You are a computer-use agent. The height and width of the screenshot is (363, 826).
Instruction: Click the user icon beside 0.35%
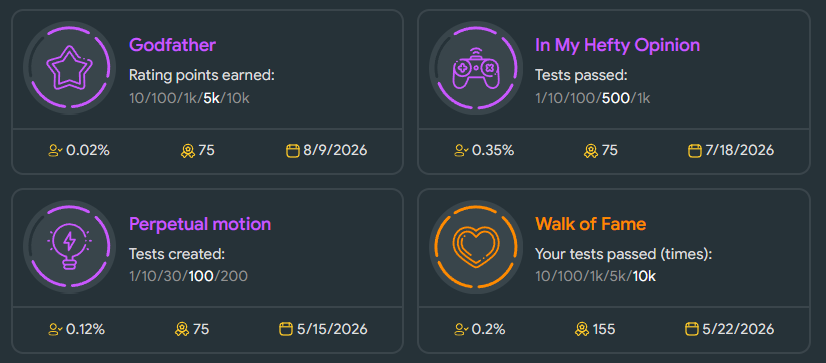coord(461,151)
